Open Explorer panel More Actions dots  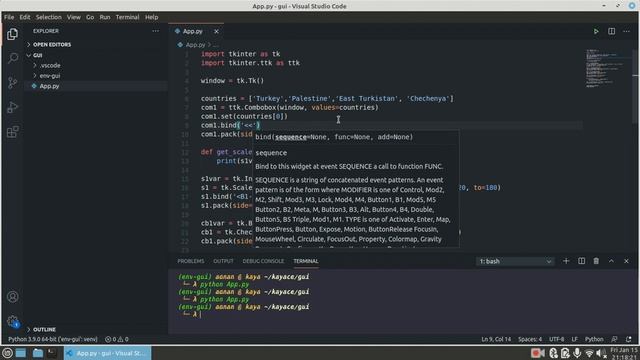[156, 31]
